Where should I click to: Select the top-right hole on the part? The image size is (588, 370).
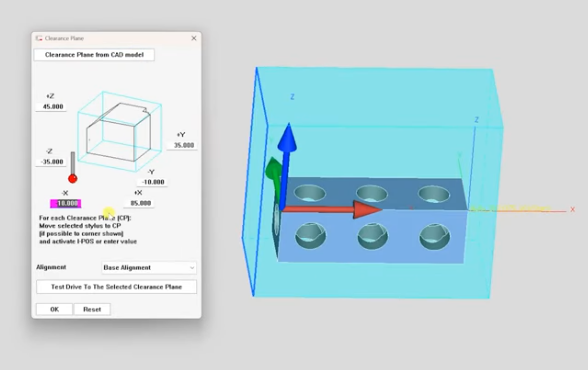(x=434, y=195)
